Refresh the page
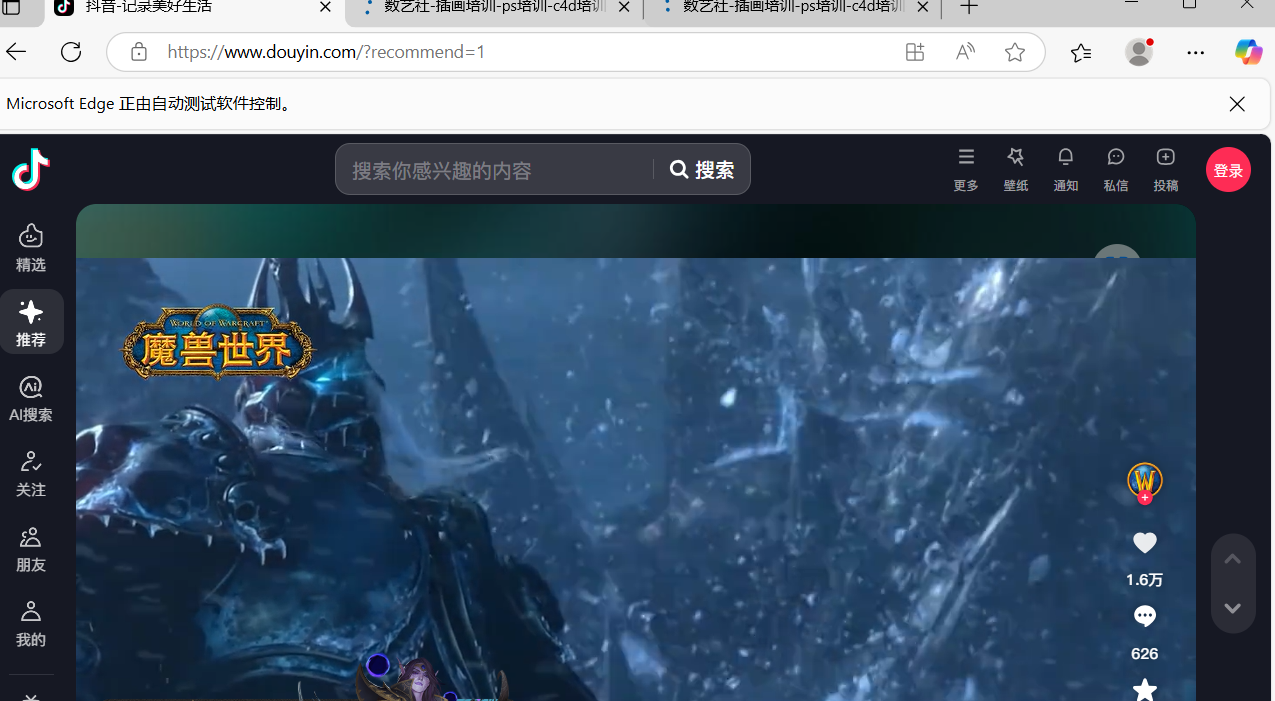 (71, 52)
